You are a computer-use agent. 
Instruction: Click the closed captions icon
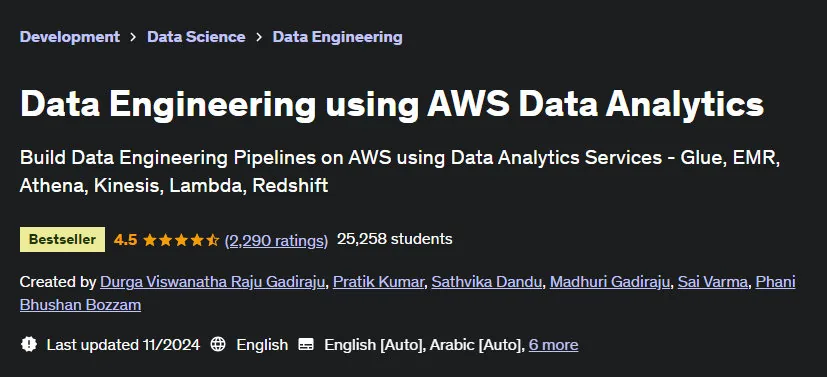[306, 345]
